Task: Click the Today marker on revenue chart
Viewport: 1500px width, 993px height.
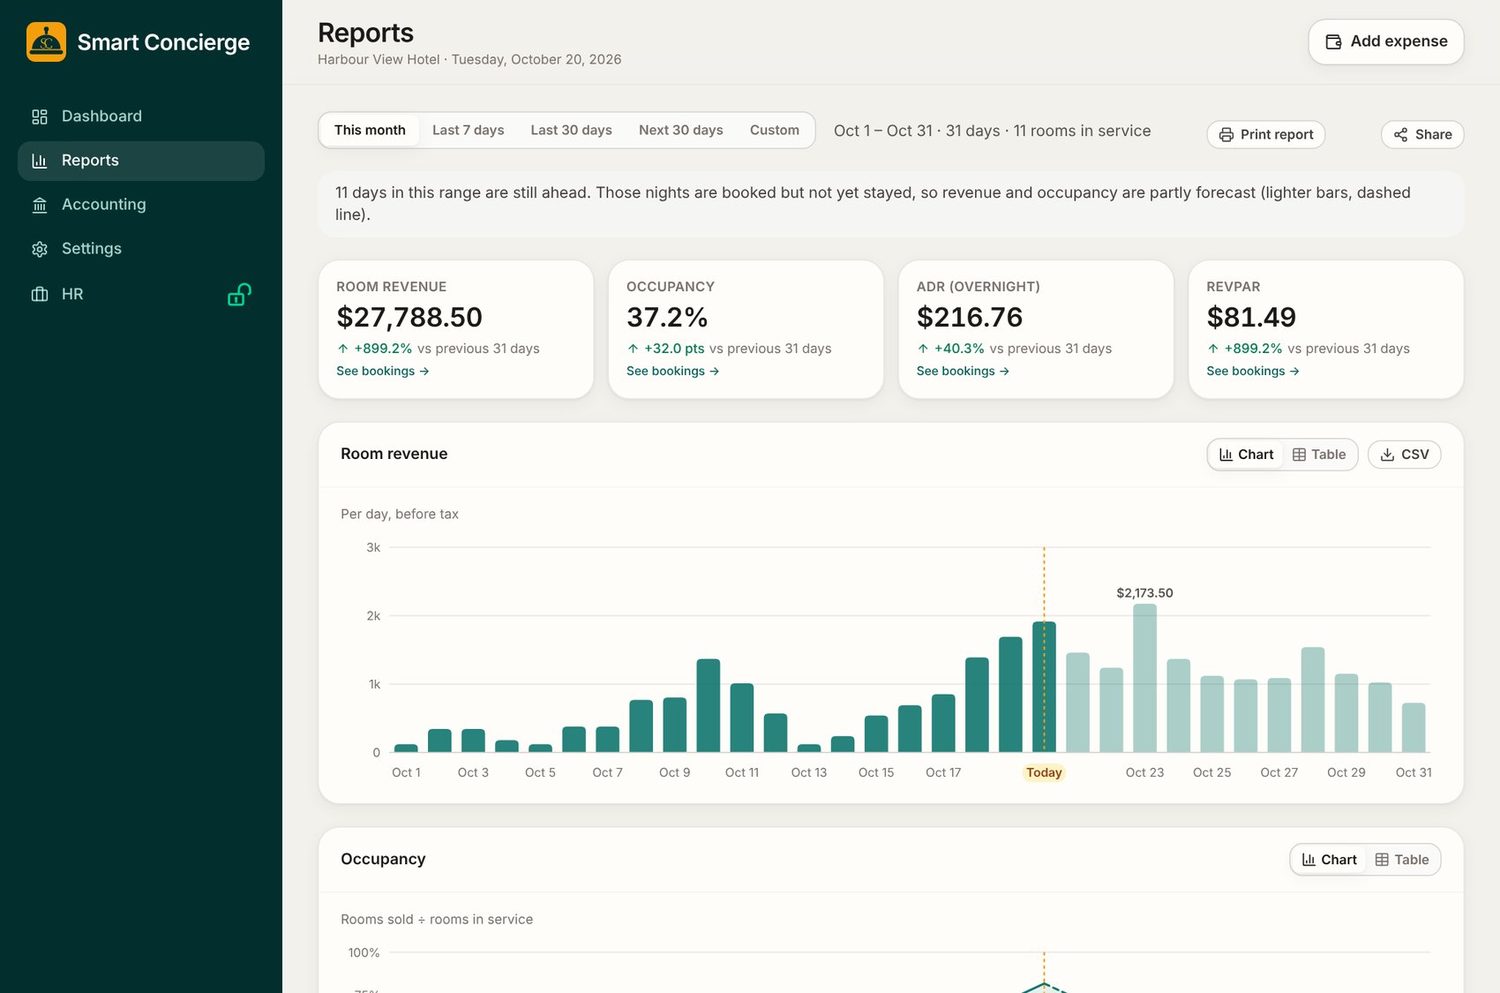Action: [x=1044, y=773]
